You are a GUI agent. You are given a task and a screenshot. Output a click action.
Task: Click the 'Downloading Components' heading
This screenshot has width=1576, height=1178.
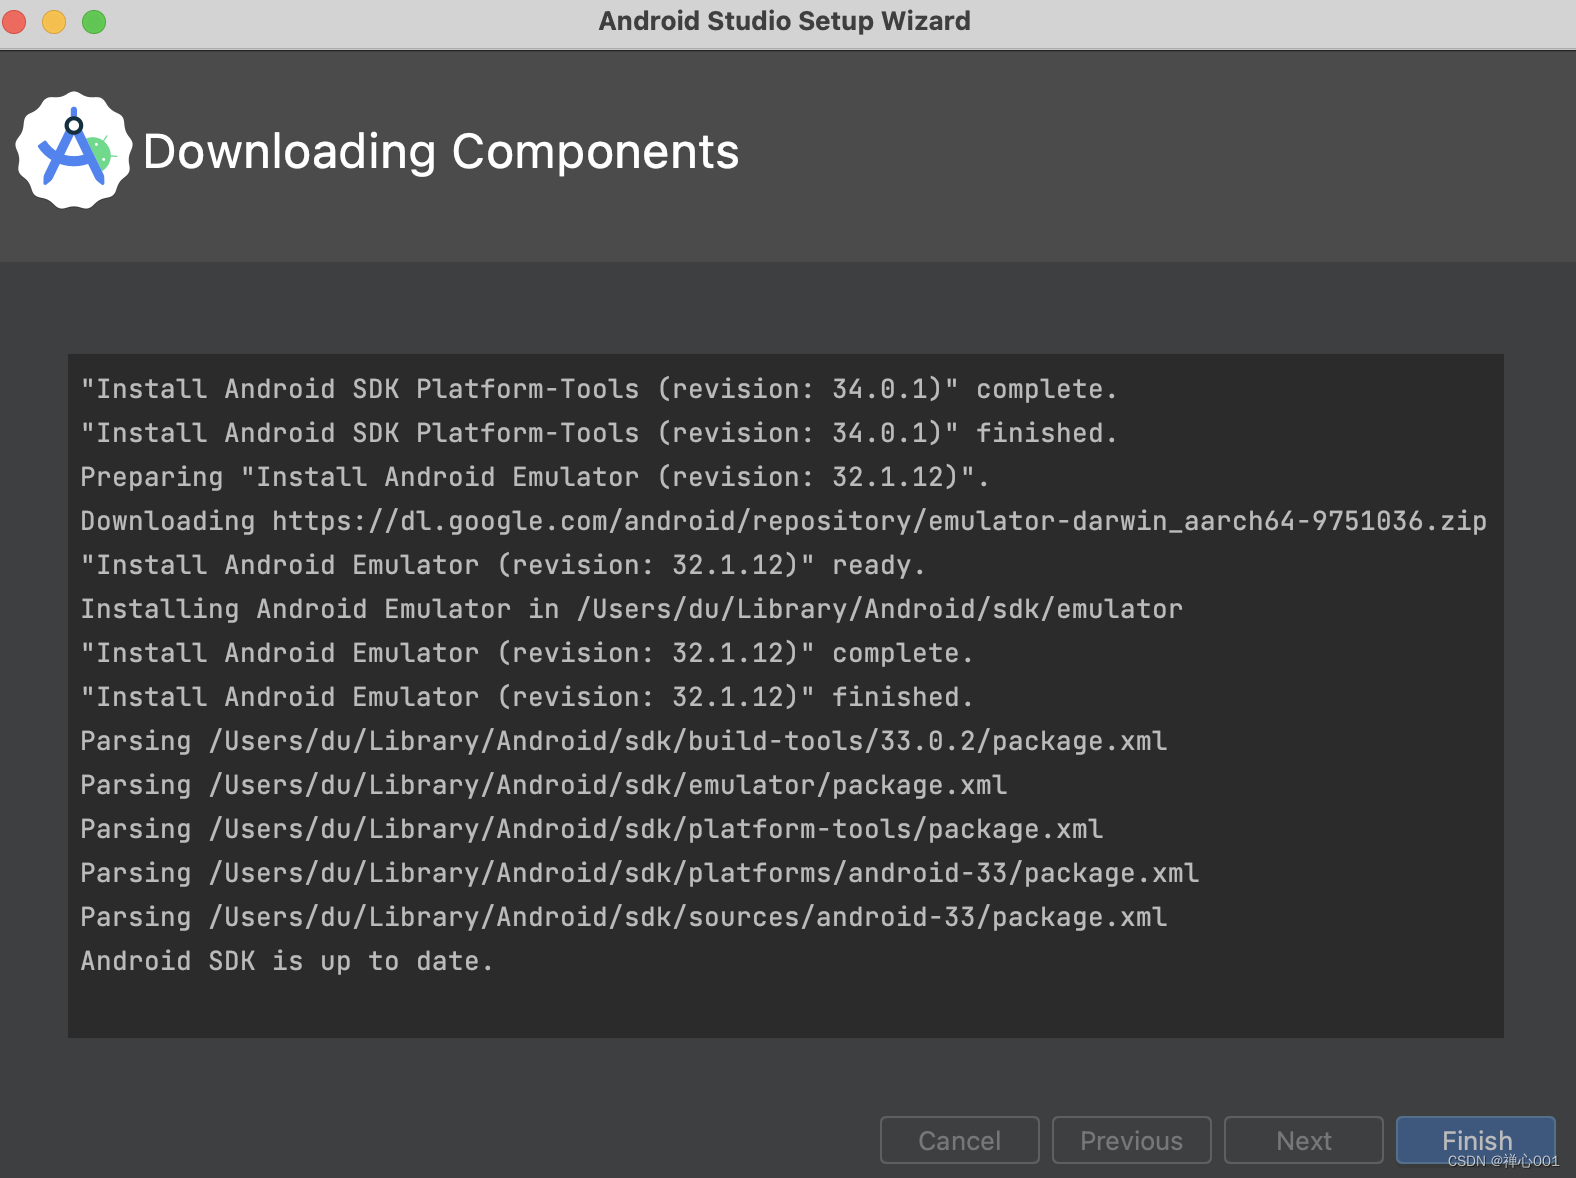[441, 152]
